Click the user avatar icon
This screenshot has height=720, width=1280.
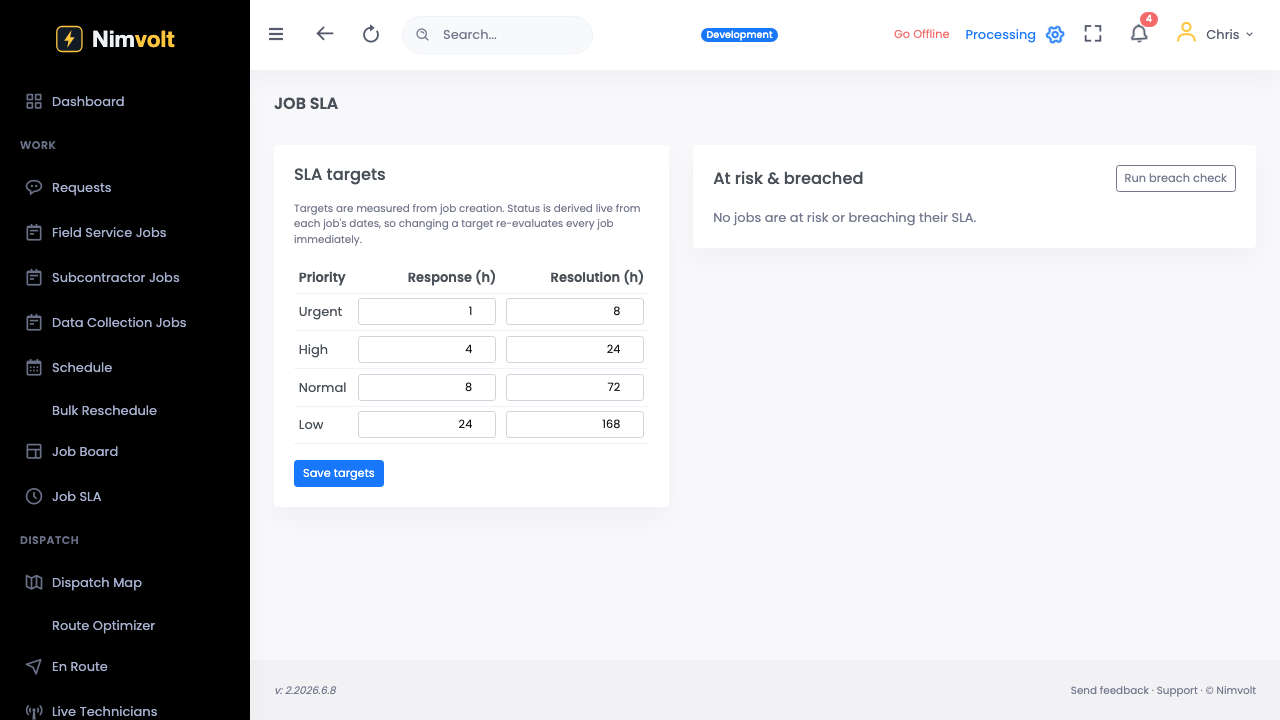click(1186, 33)
